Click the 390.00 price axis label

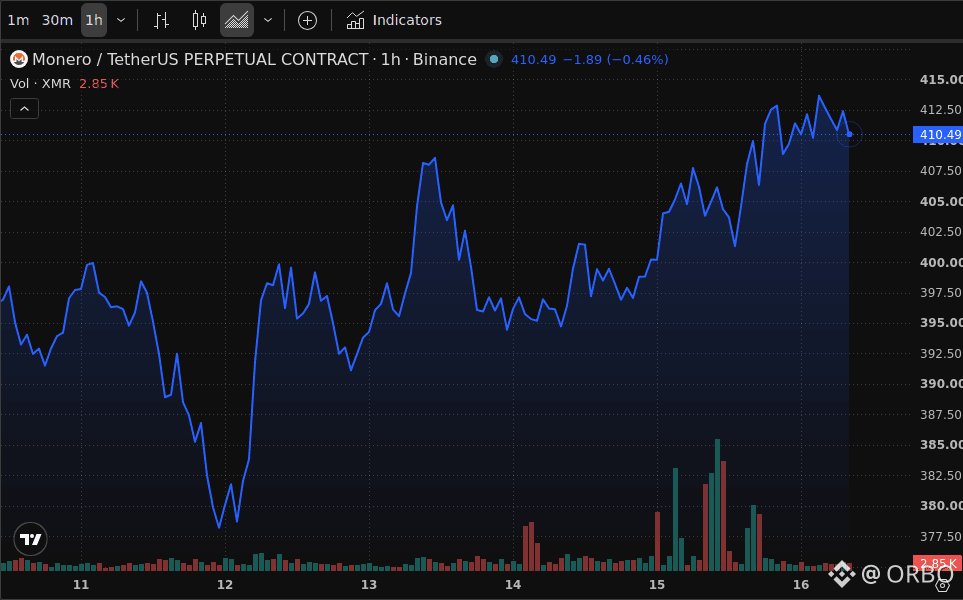(941, 384)
